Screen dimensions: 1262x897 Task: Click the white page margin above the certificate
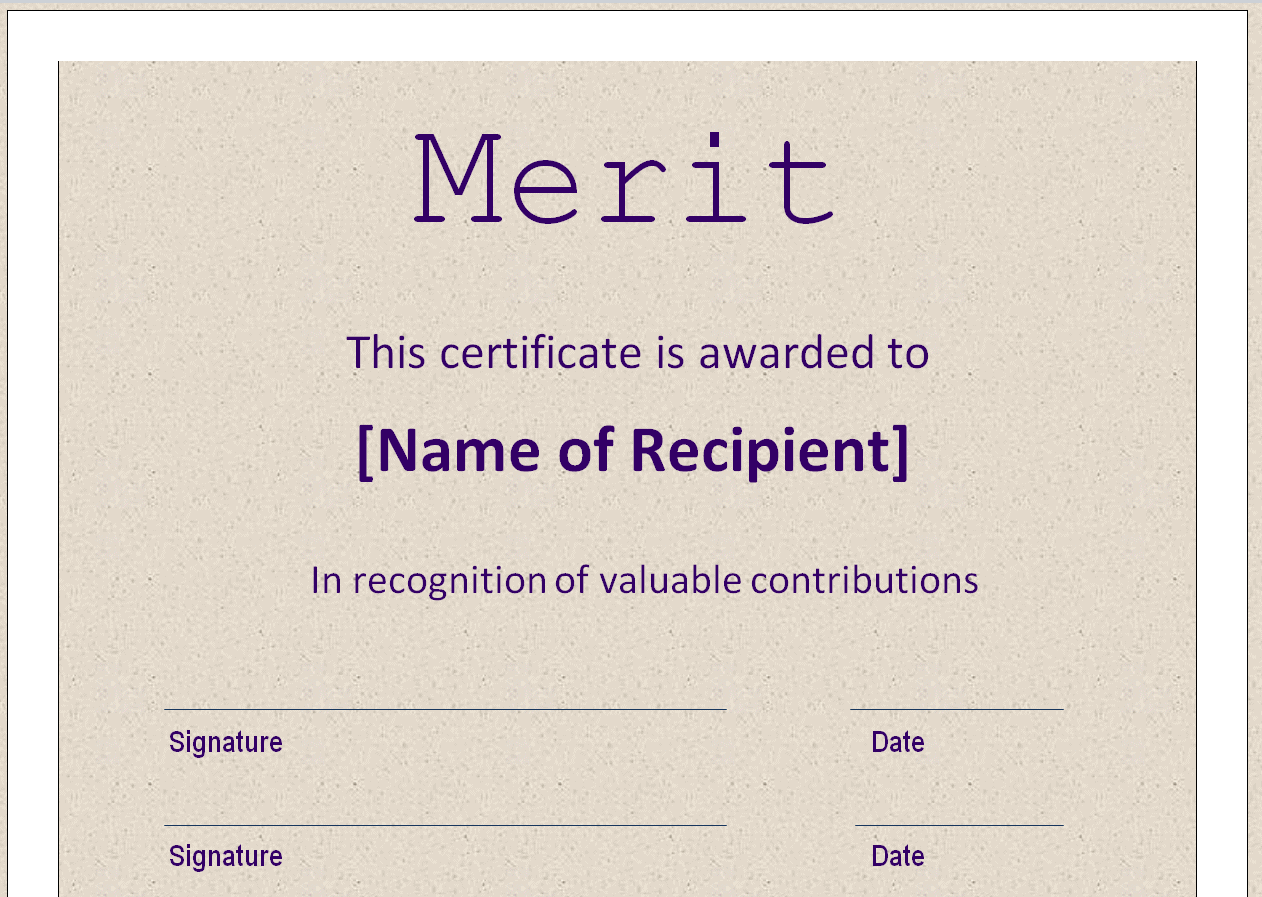(627, 36)
